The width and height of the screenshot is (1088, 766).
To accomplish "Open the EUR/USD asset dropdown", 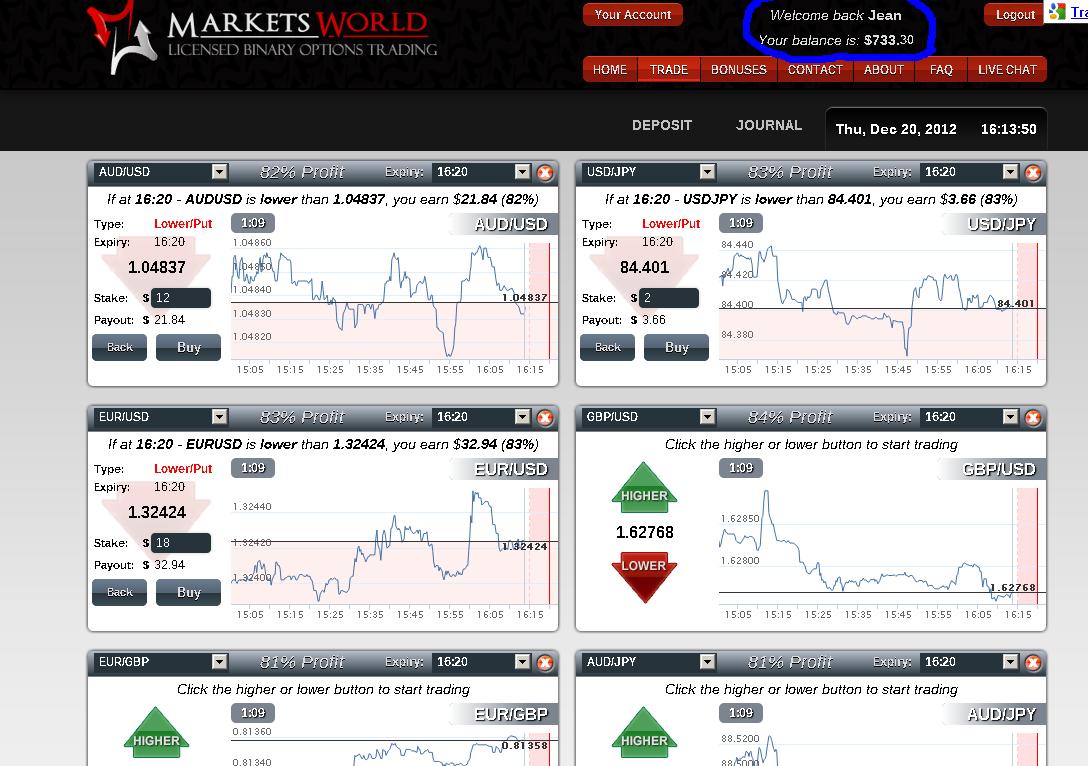I will pyautogui.click(x=219, y=416).
